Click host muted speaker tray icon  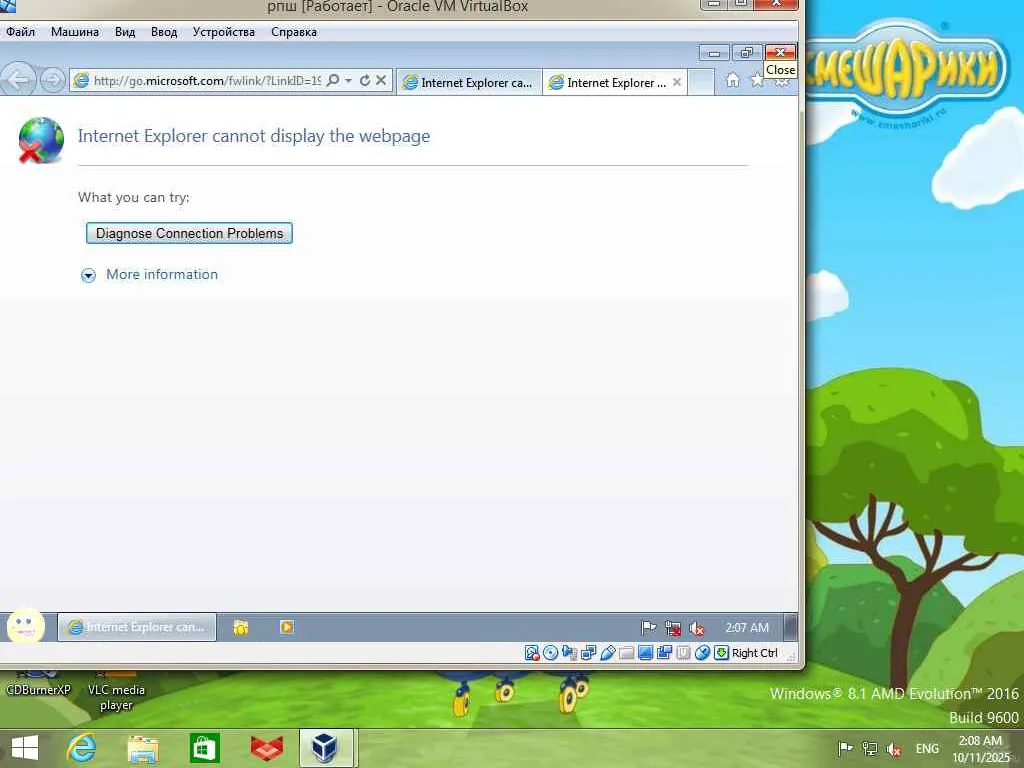(894, 749)
